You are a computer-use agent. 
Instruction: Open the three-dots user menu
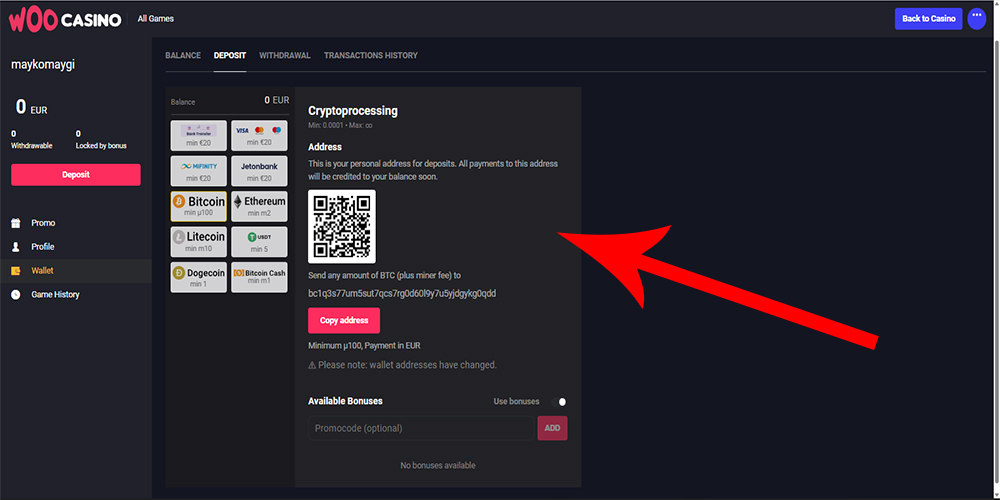tap(976, 18)
